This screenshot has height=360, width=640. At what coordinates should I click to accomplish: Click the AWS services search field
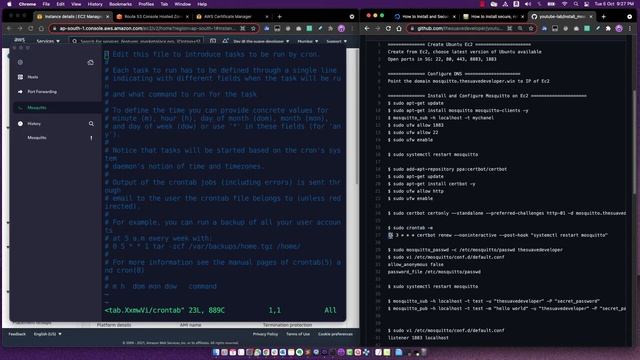[x=137, y=41]
